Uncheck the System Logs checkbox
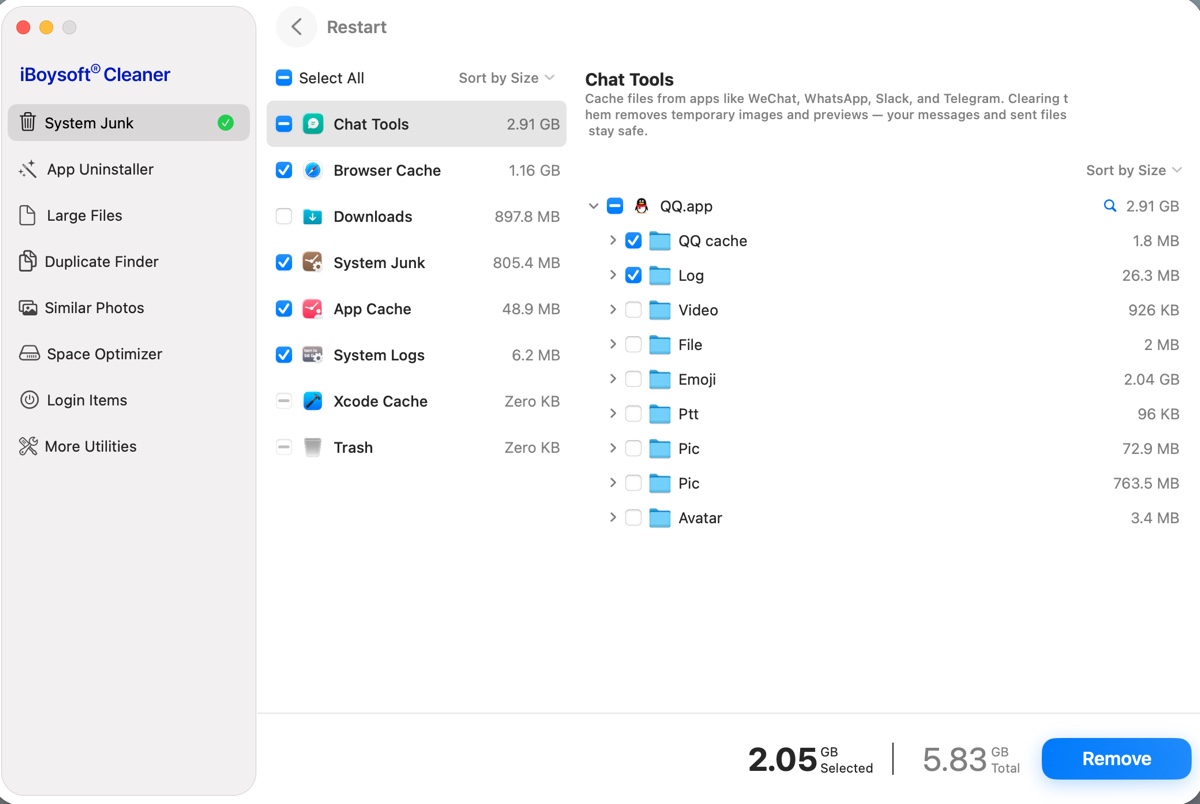 point(284,355)
